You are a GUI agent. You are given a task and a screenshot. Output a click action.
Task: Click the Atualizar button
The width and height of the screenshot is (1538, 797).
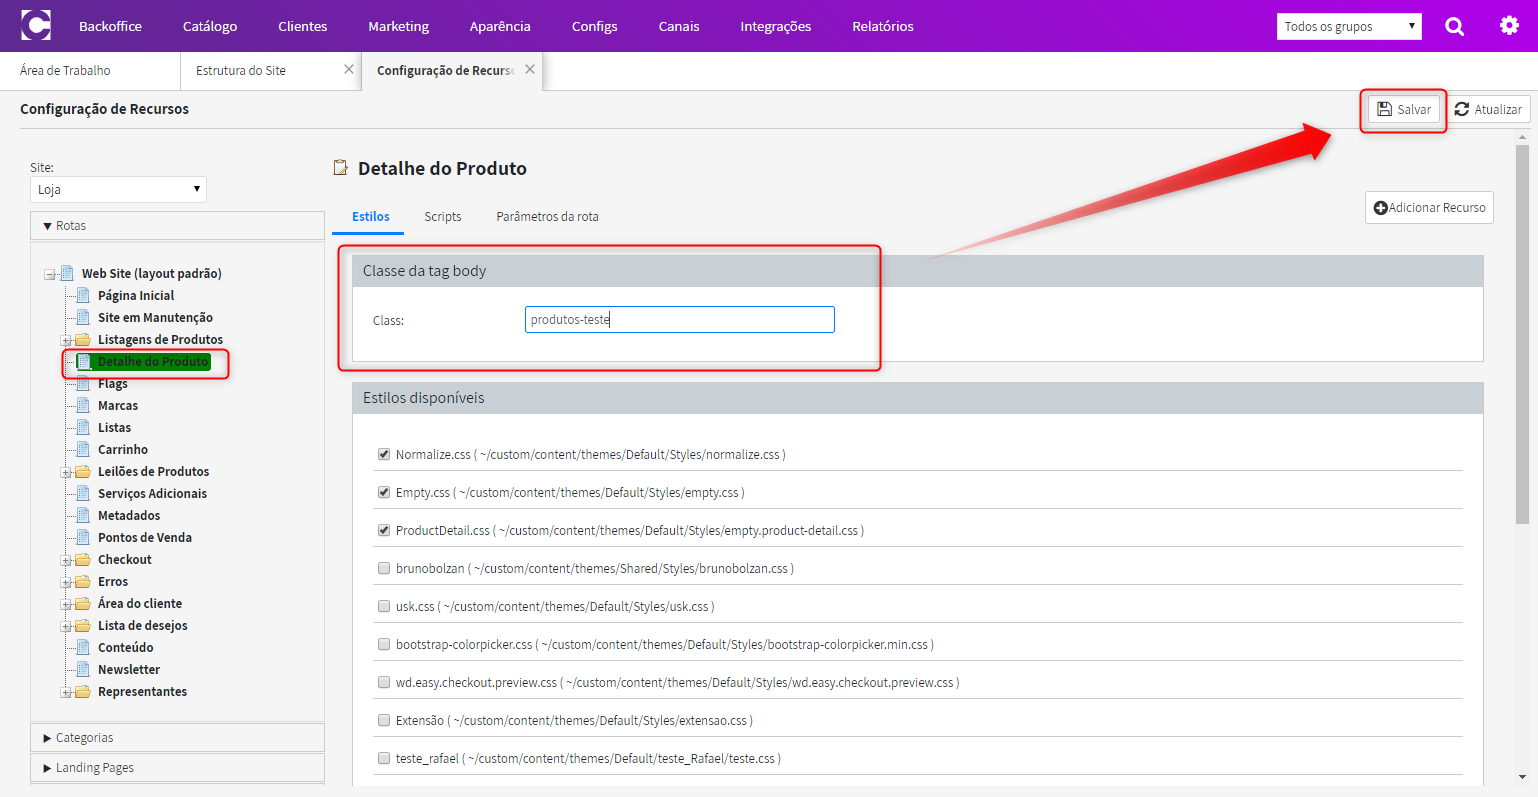[x=1488, y=109]
